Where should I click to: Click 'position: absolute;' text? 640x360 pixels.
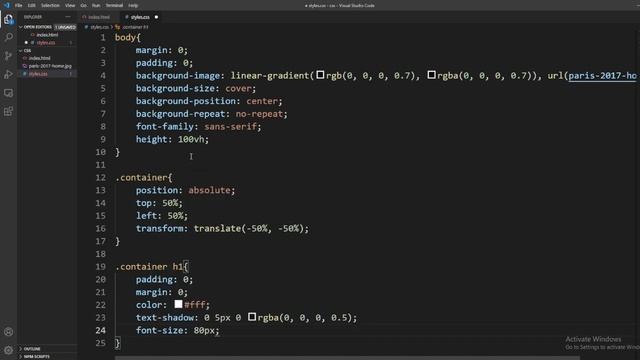(185, 190)
